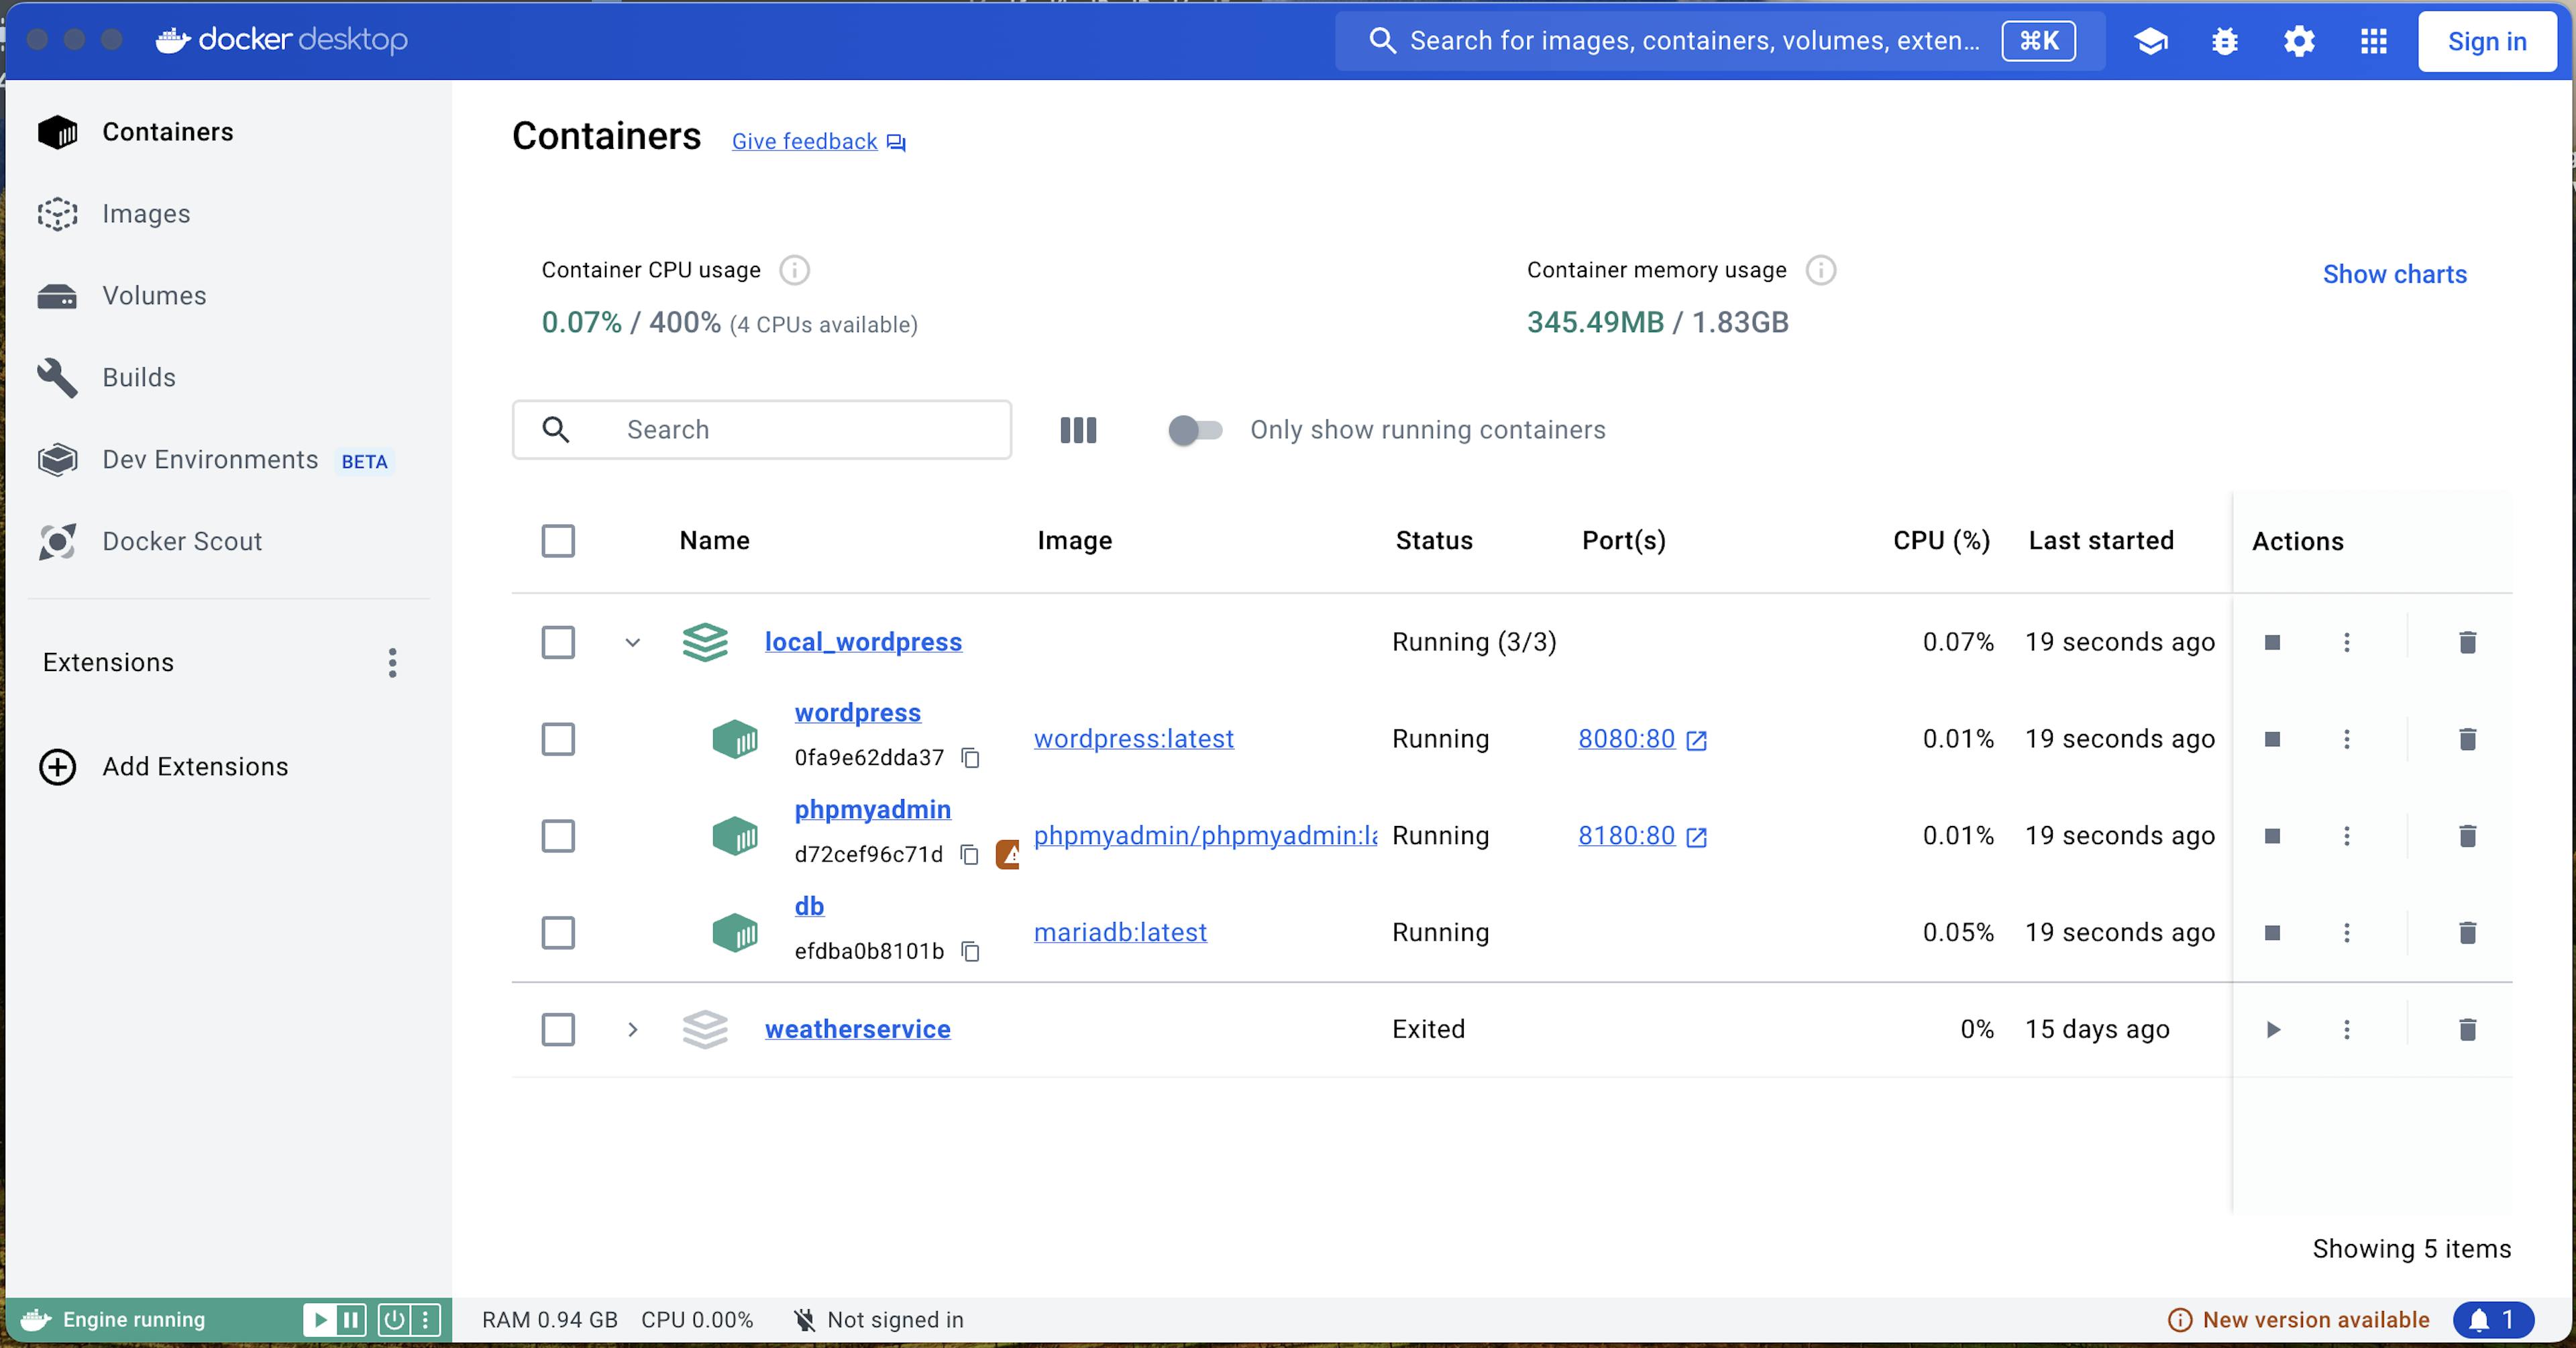Pause engine with pause button in status bar
2576x1348 pixels.
tap(350, 1320)
